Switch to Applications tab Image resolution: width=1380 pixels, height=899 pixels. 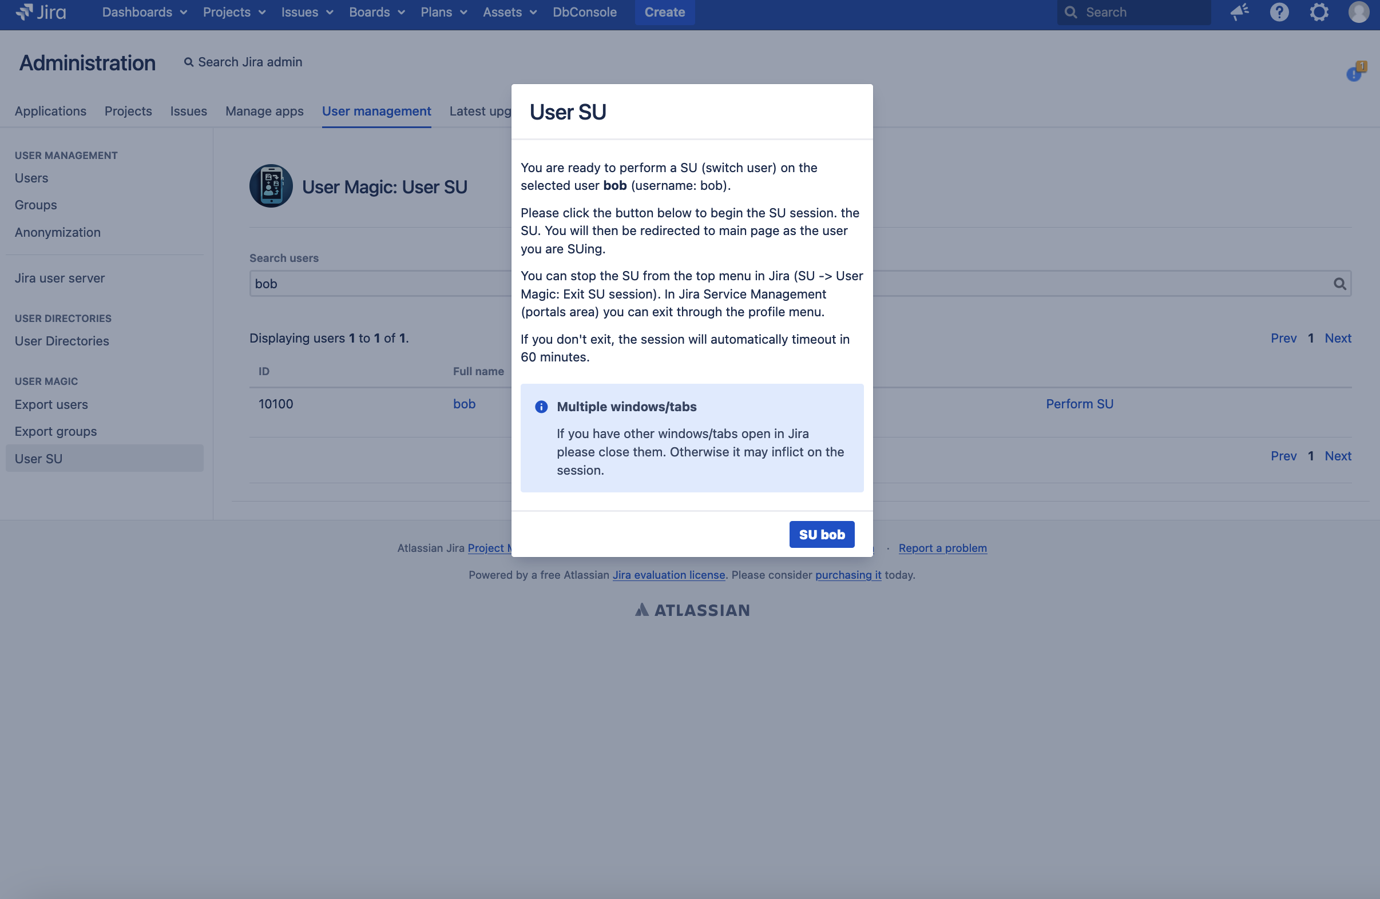click(x=50, y=111)
